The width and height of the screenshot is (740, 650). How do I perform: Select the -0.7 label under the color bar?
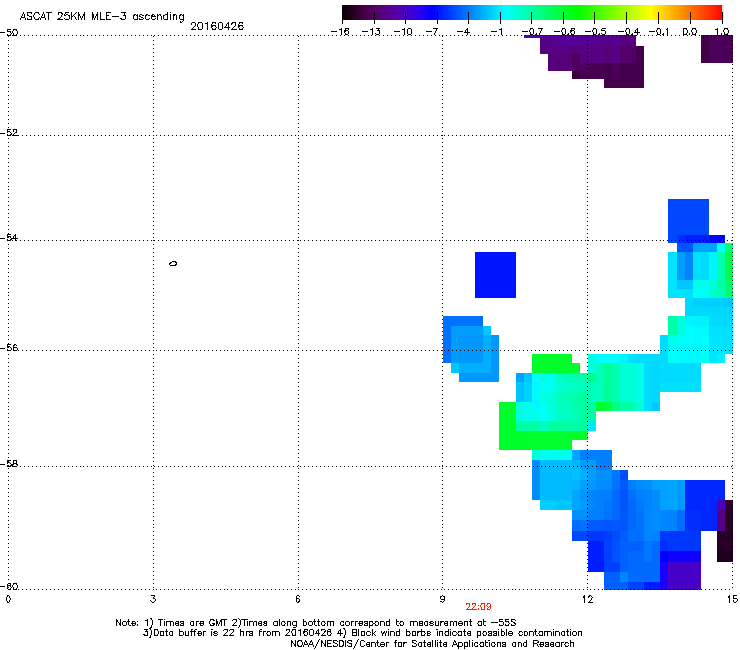pos(532,32)
